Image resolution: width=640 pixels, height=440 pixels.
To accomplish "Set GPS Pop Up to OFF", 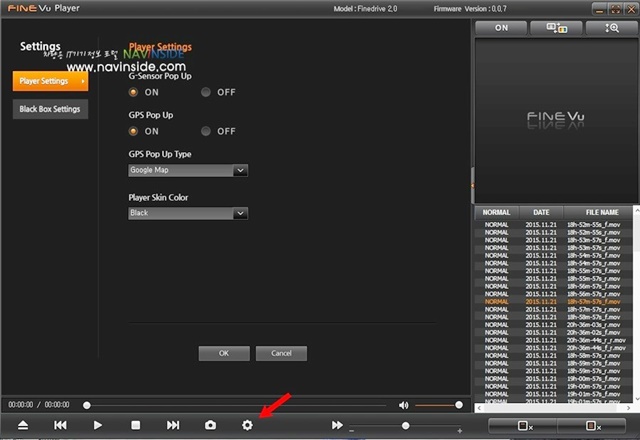I will [206, 131].
